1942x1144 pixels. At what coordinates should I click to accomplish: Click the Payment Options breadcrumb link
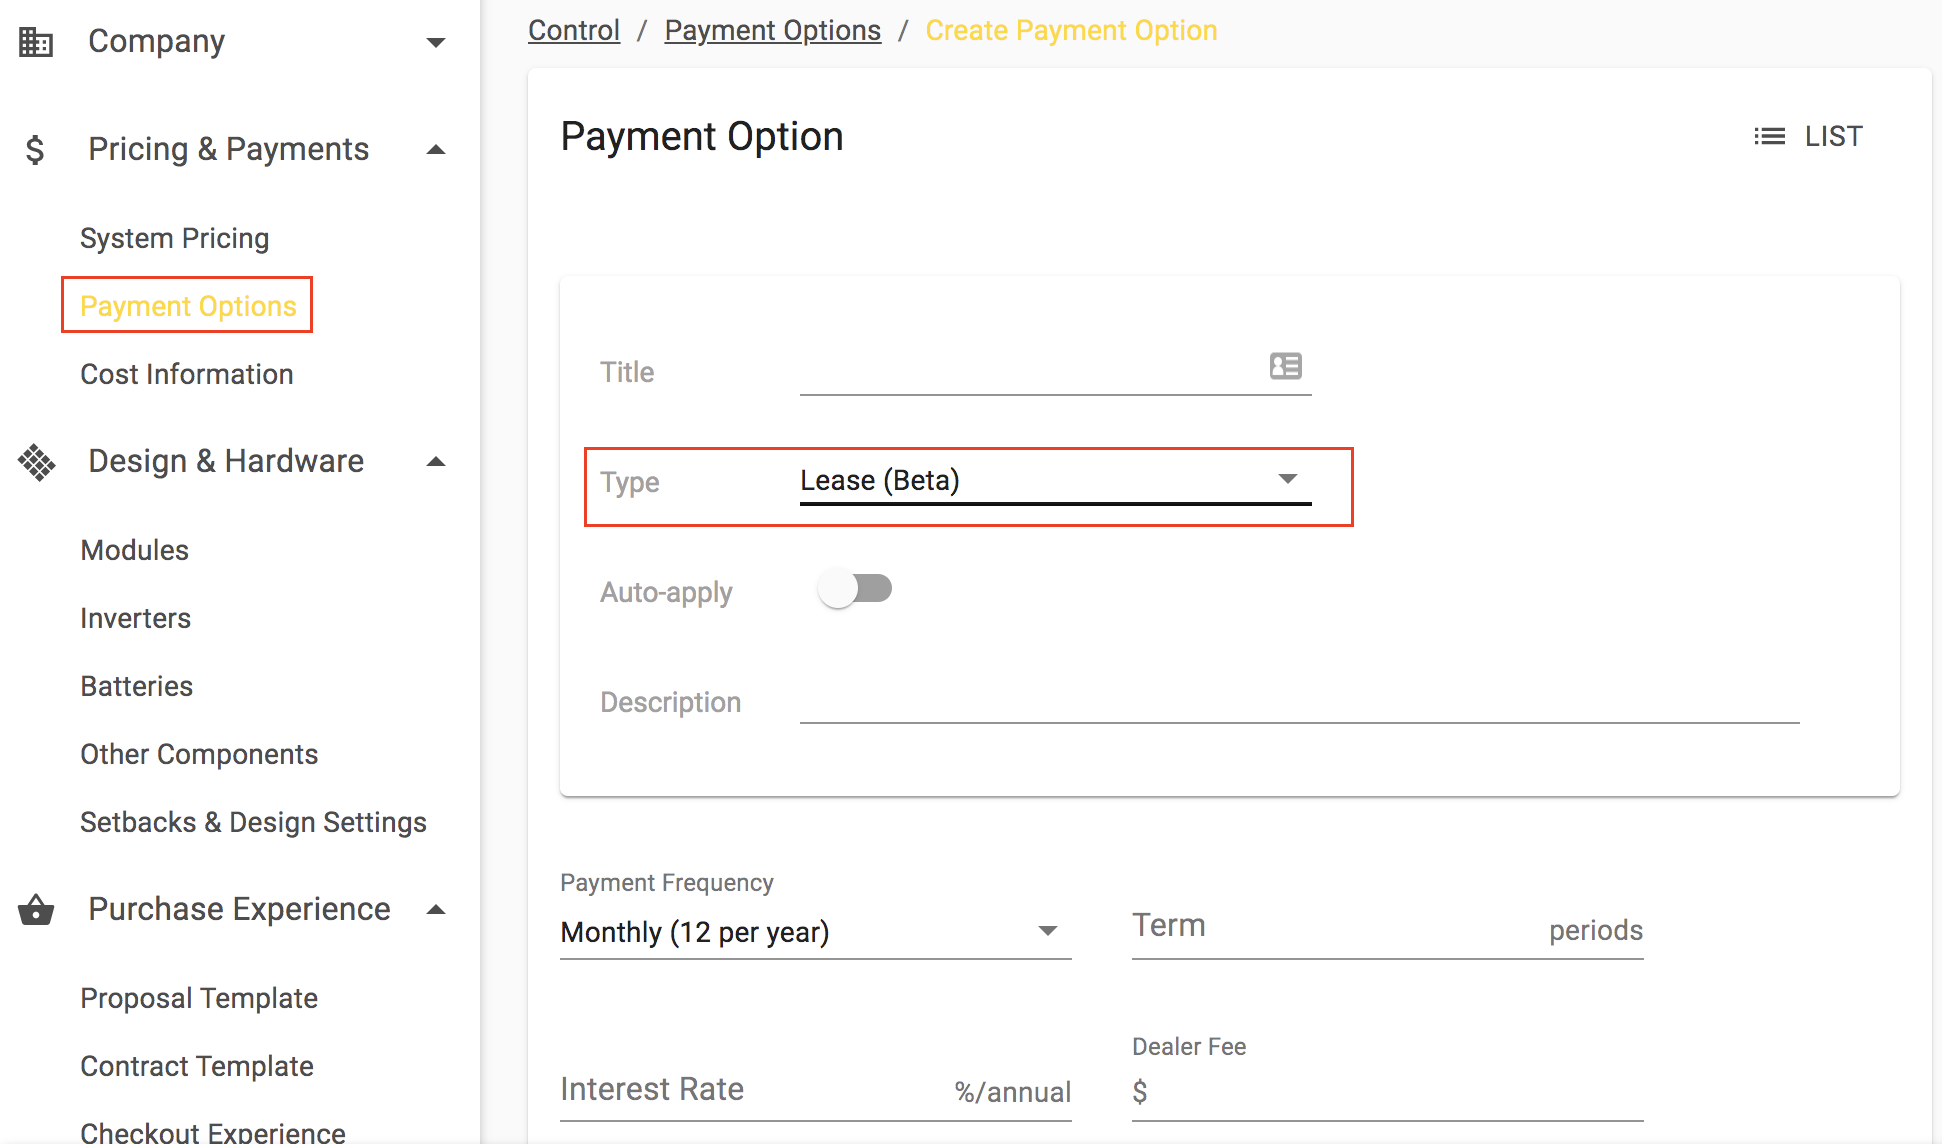(773, 30)
